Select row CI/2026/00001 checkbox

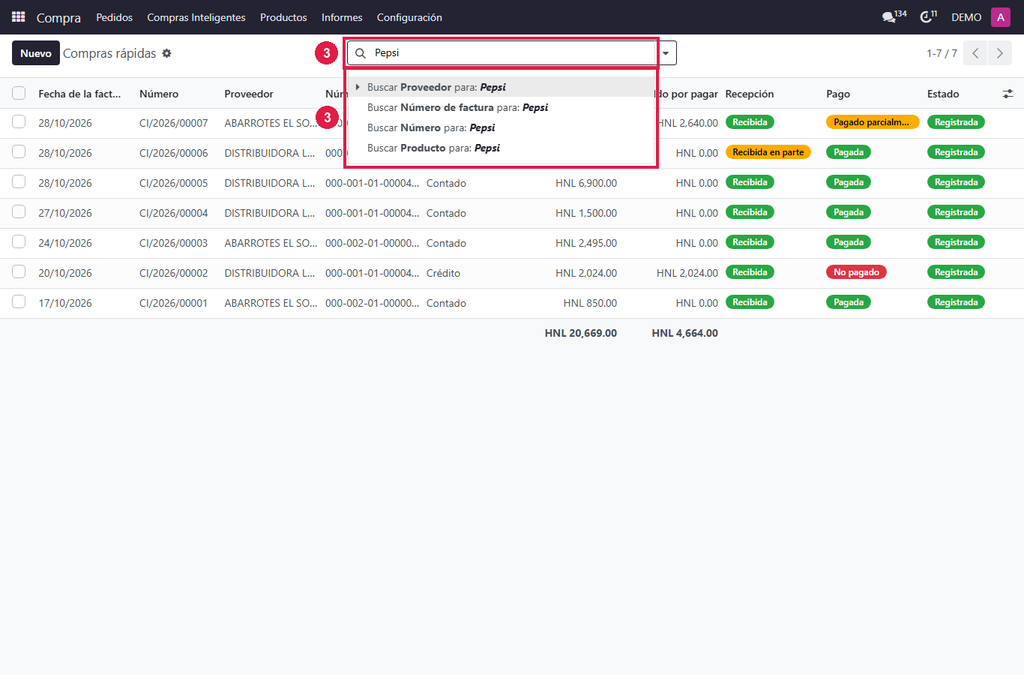[x=19, y=302]
